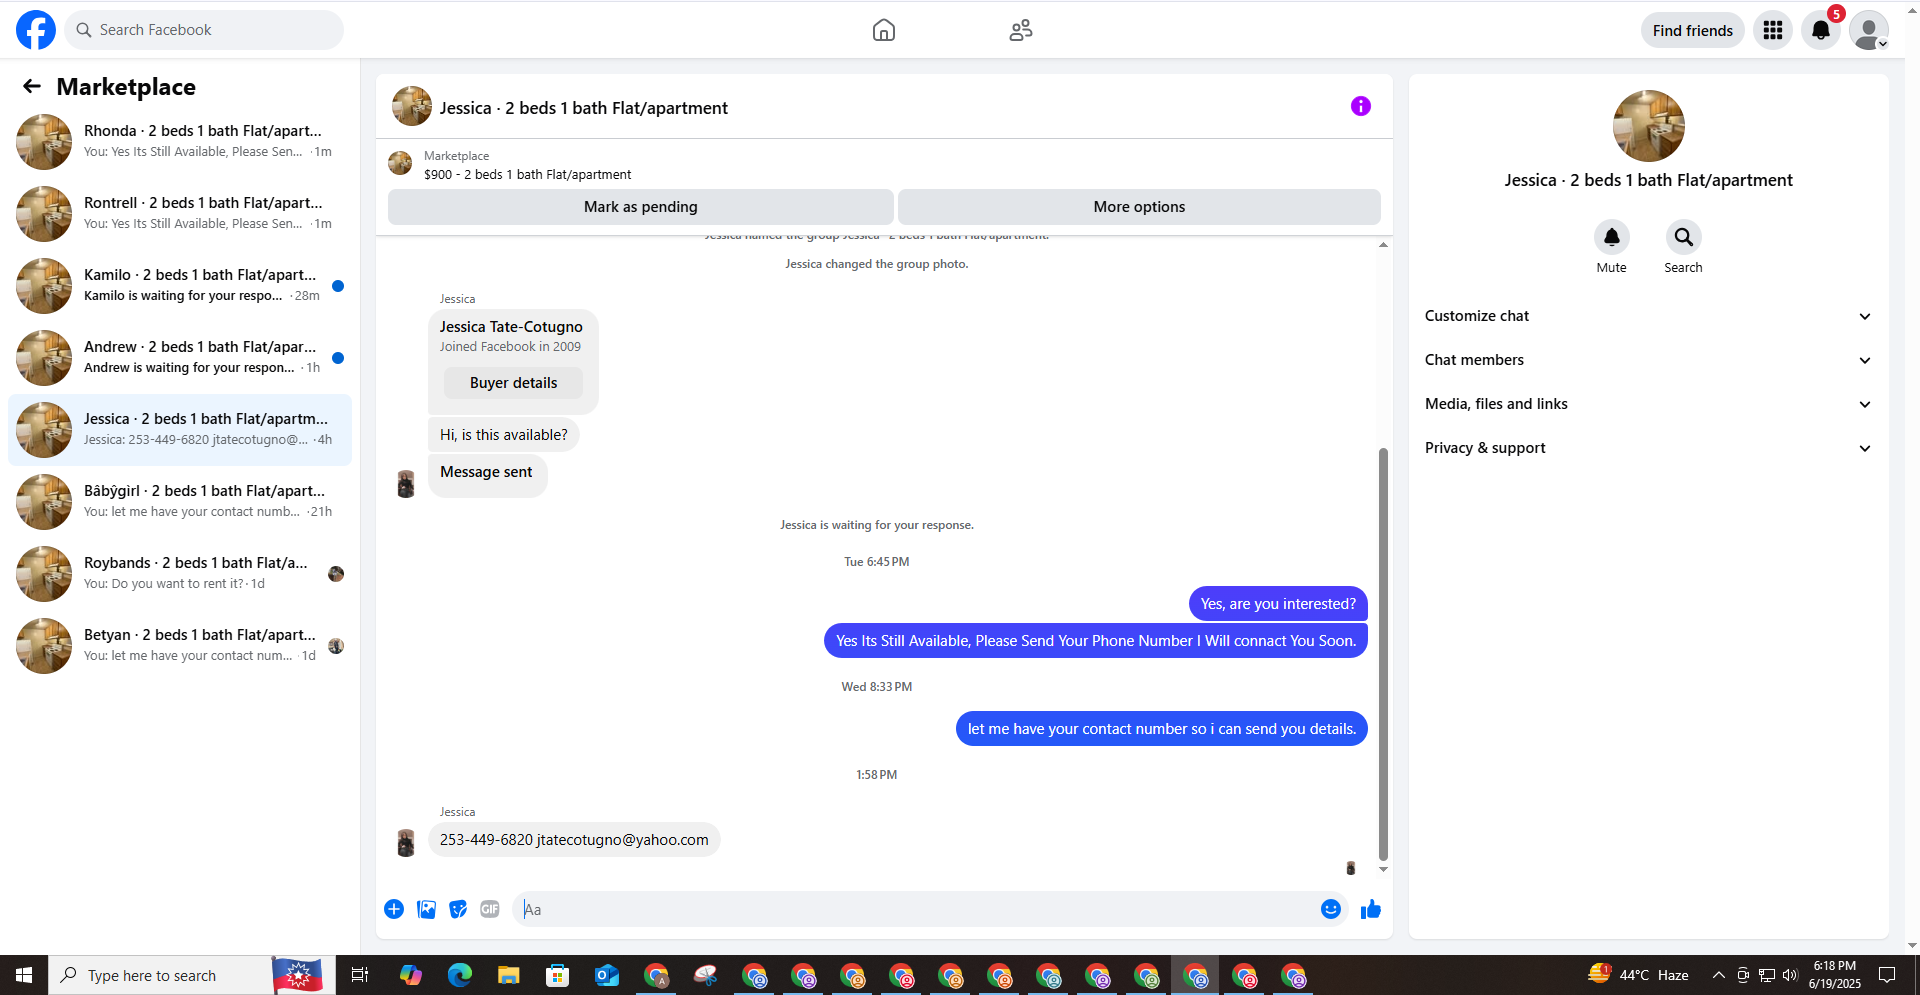The image size is (1920, 995).
Task: Open the Bâbŷgirl conversation
Action: click(180, 502)
